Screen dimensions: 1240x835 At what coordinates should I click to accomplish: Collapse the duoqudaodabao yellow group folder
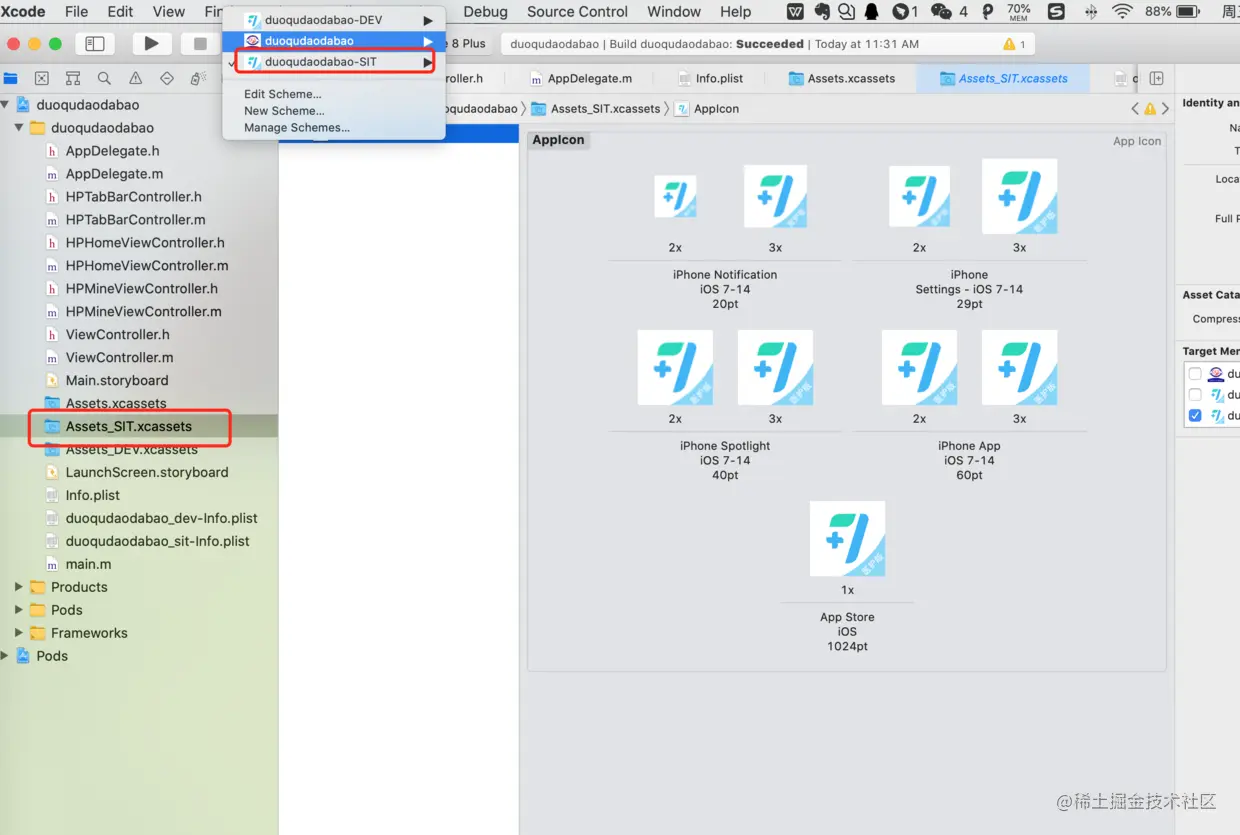[x=19, y=128]
